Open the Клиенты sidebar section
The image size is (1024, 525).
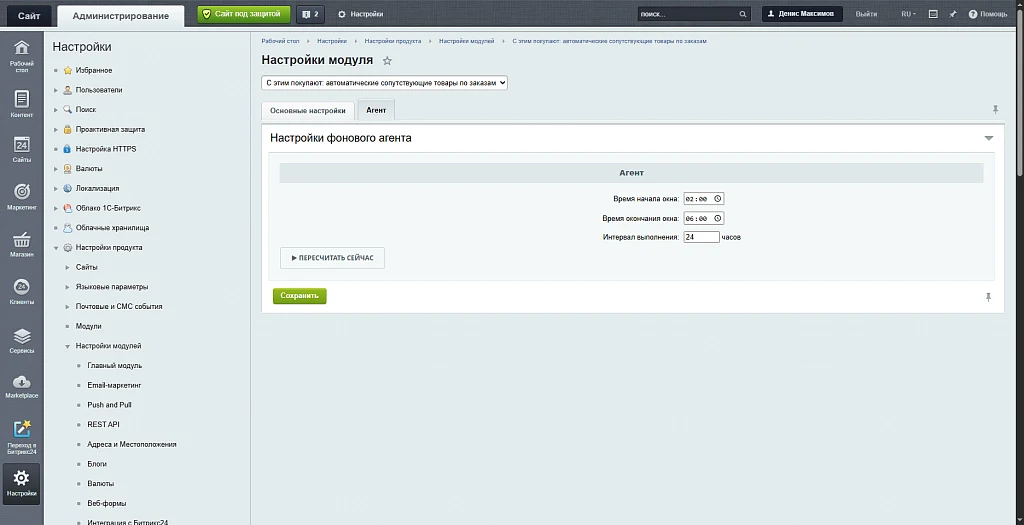tap(22, 292)
